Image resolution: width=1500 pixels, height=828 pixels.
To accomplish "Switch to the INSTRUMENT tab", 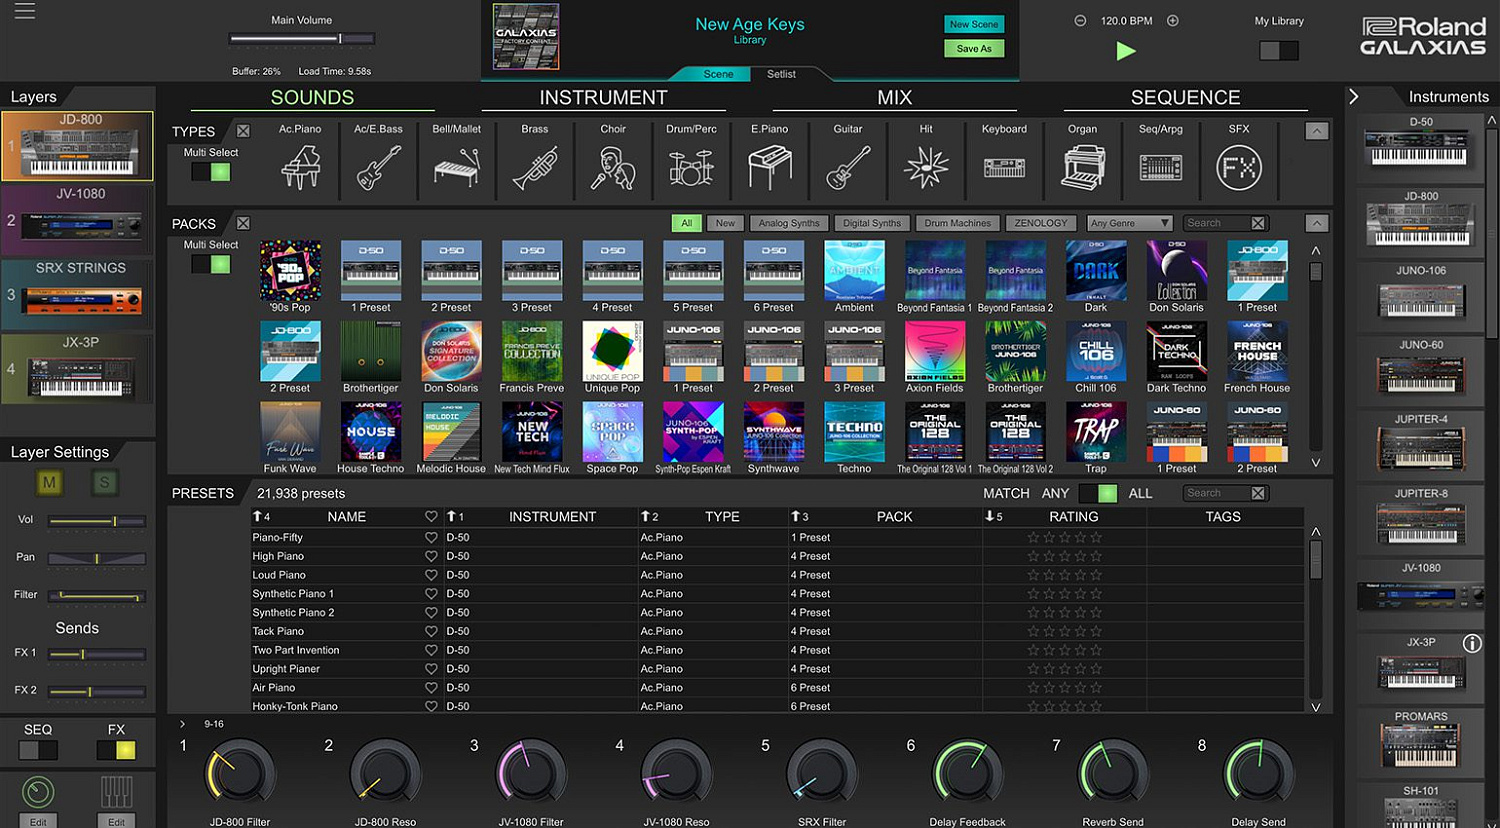I will point(603,97).
